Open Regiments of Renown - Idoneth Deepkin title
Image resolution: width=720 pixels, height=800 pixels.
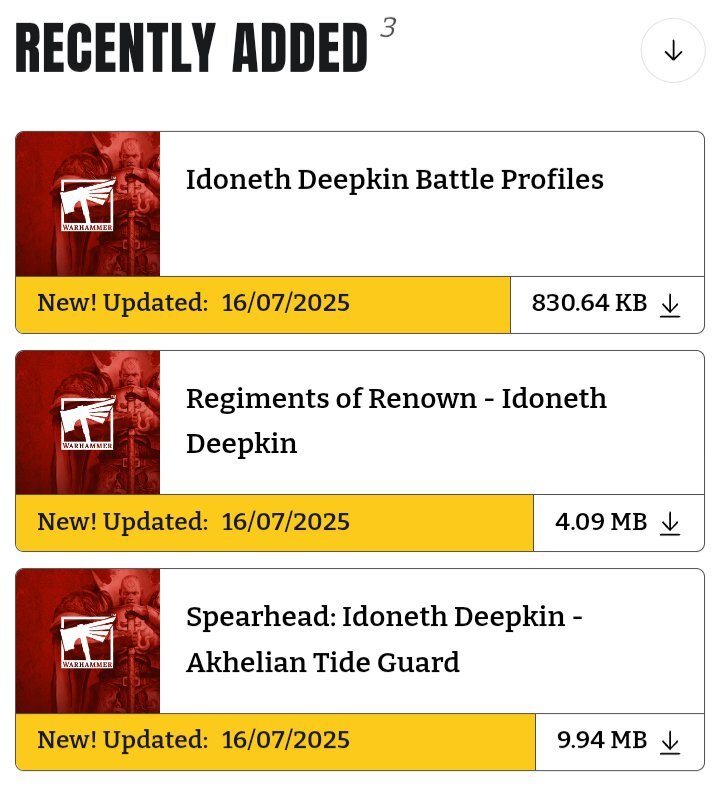click(396, 421)
